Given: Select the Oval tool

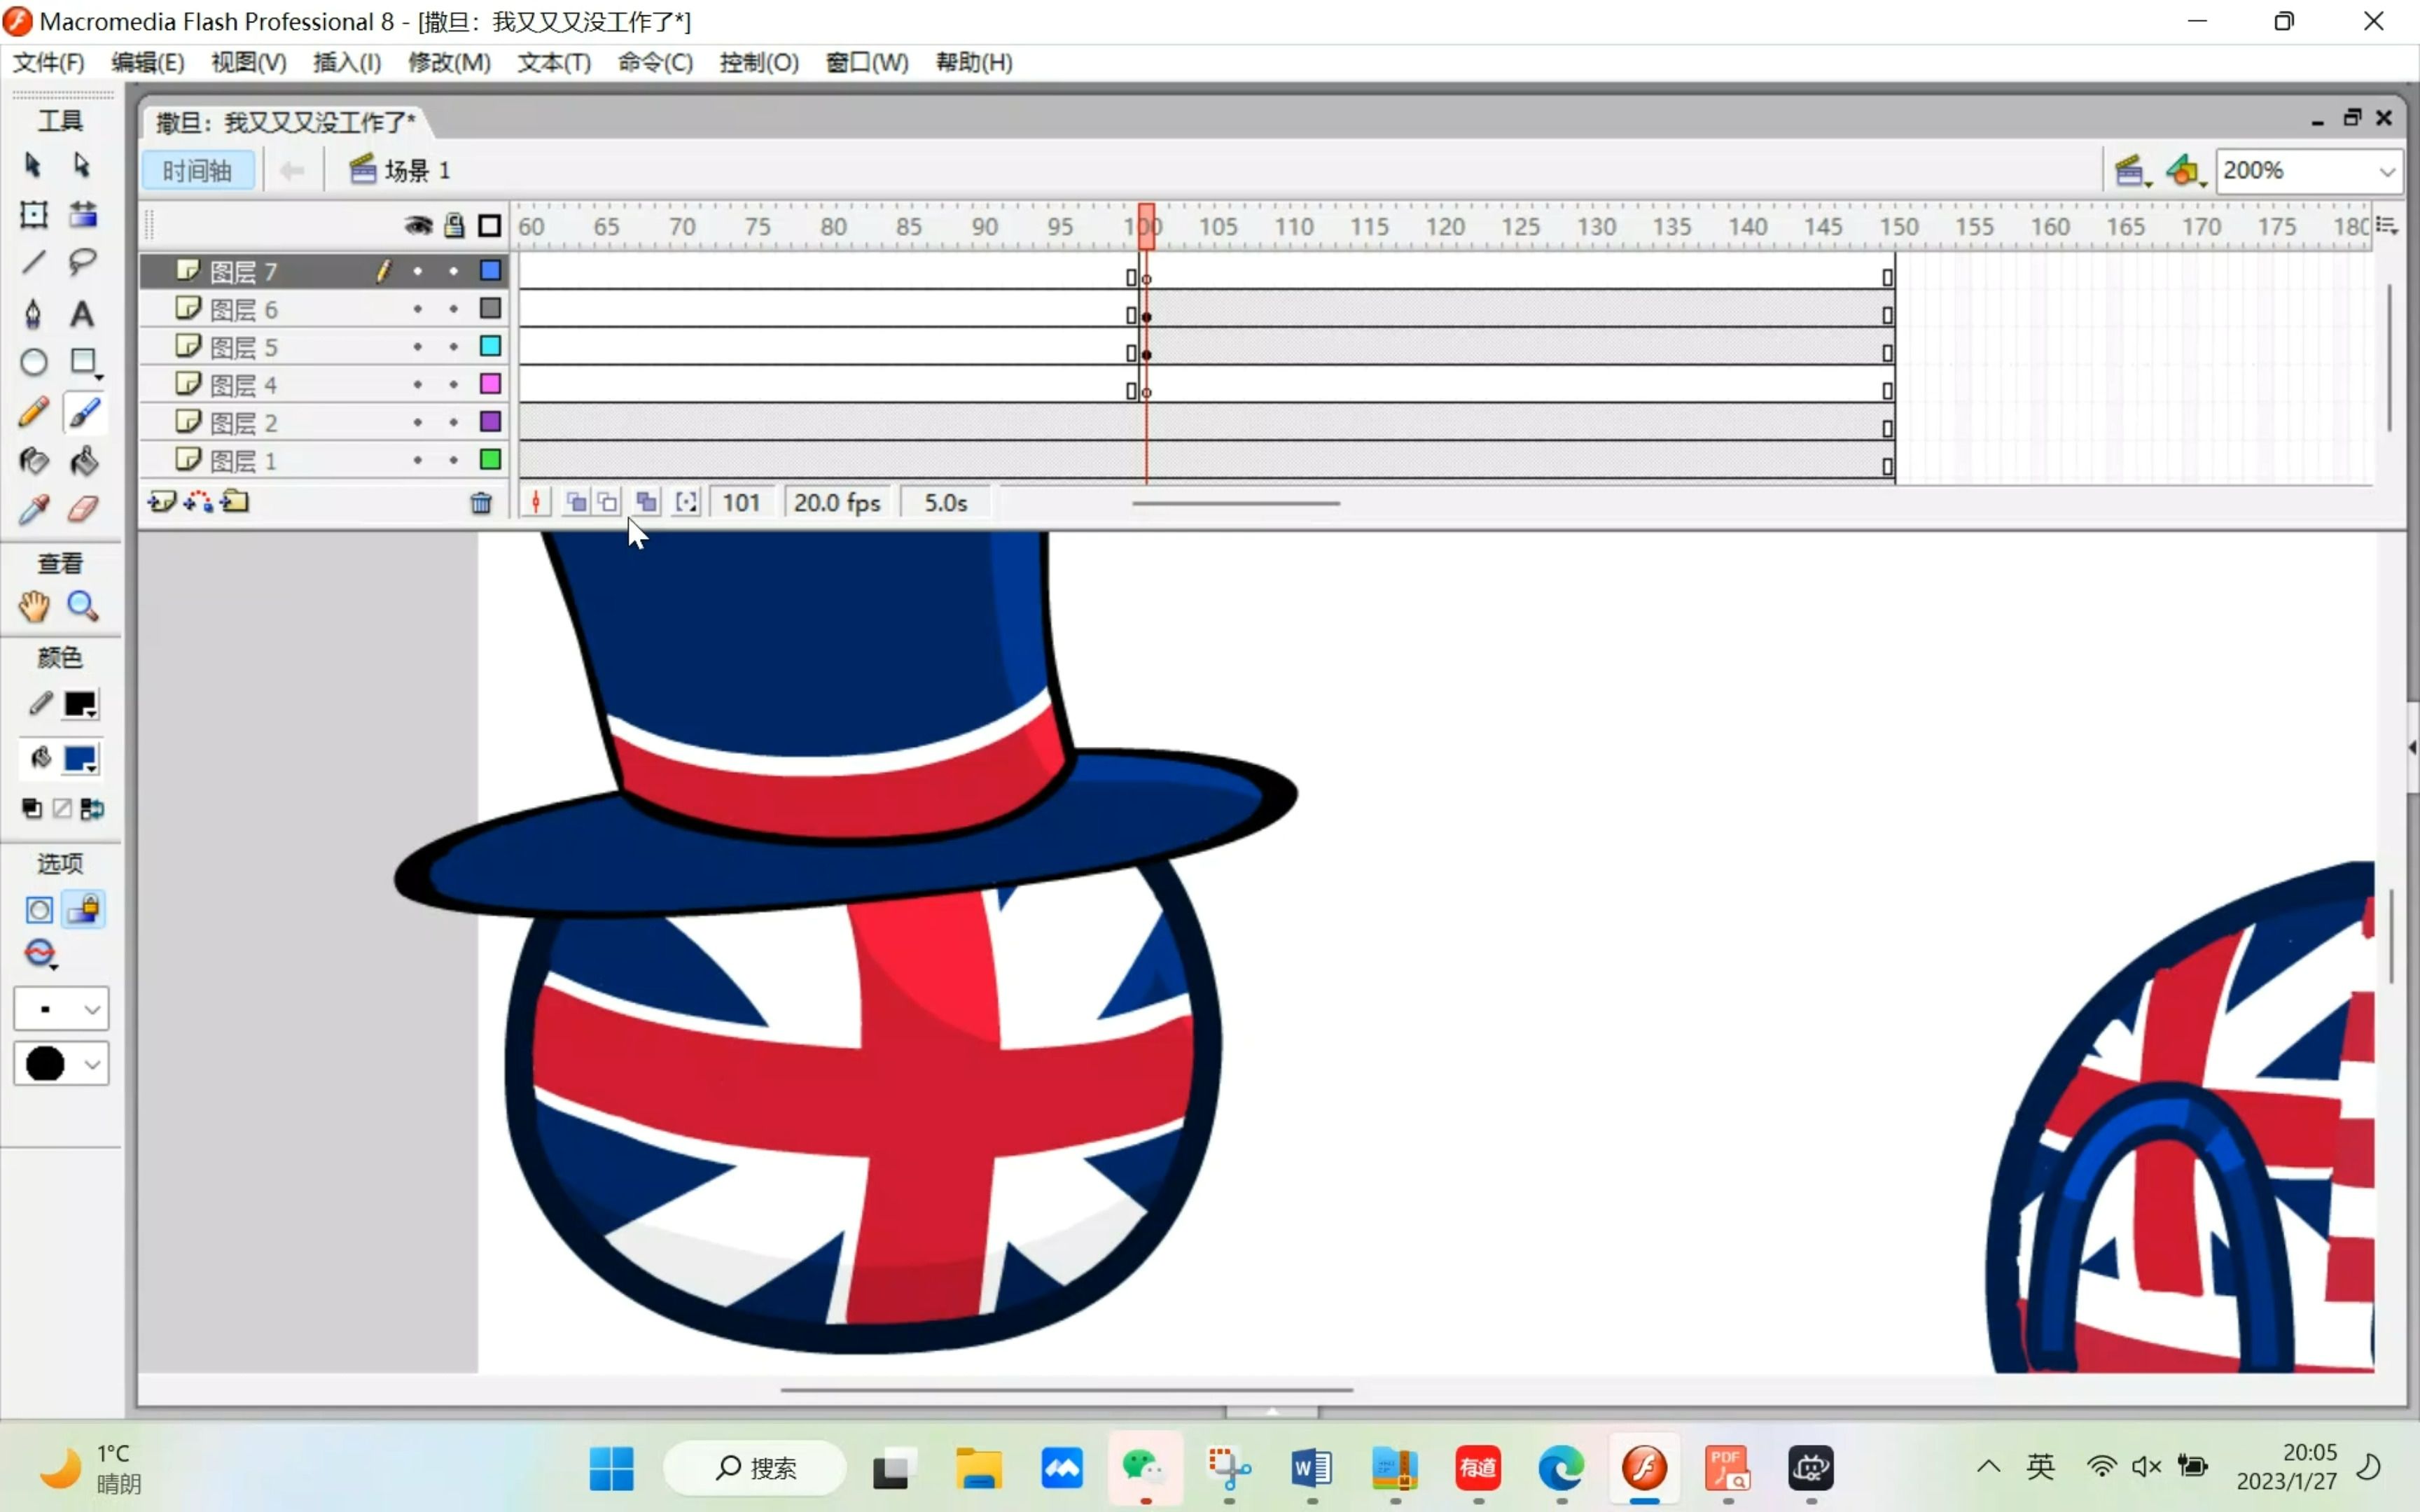Looking at the screenshot, I should tap(33, 362).
